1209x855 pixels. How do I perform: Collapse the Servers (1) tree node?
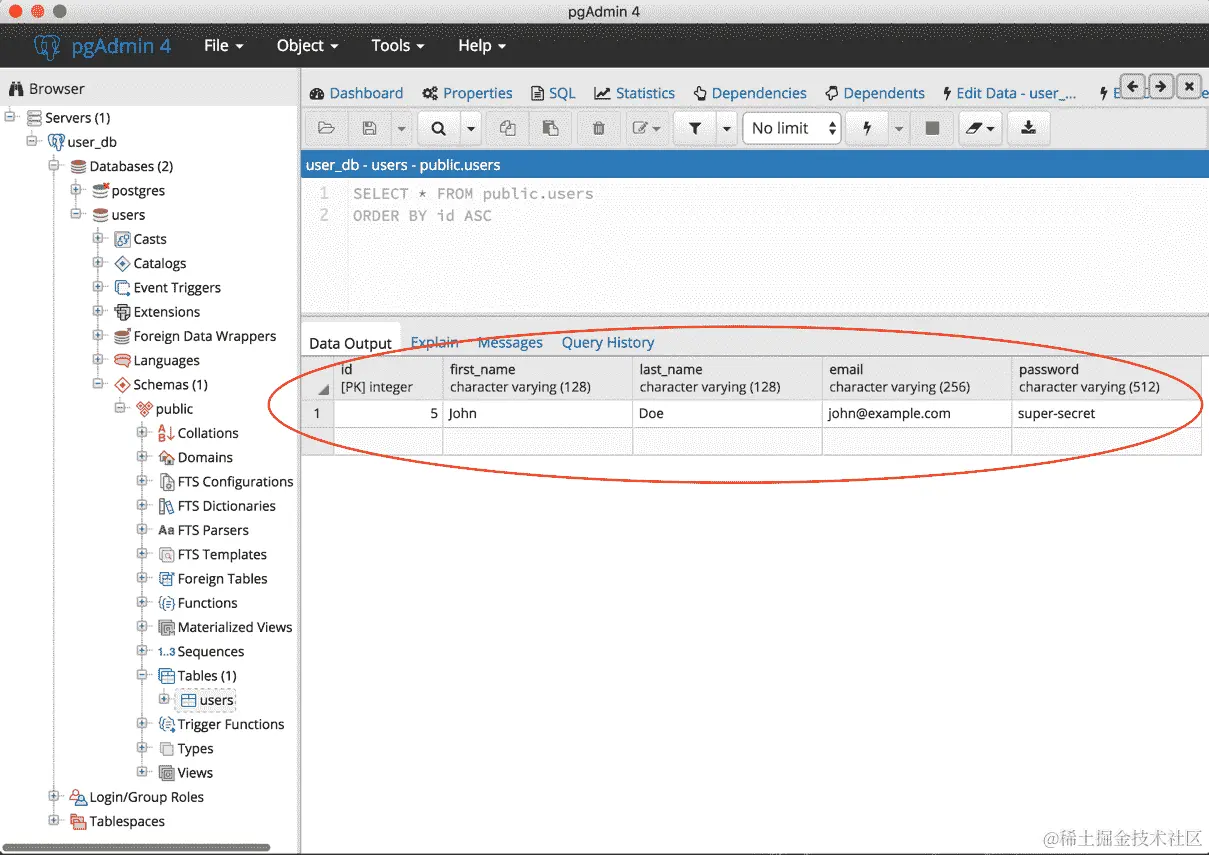click(11, 117)
